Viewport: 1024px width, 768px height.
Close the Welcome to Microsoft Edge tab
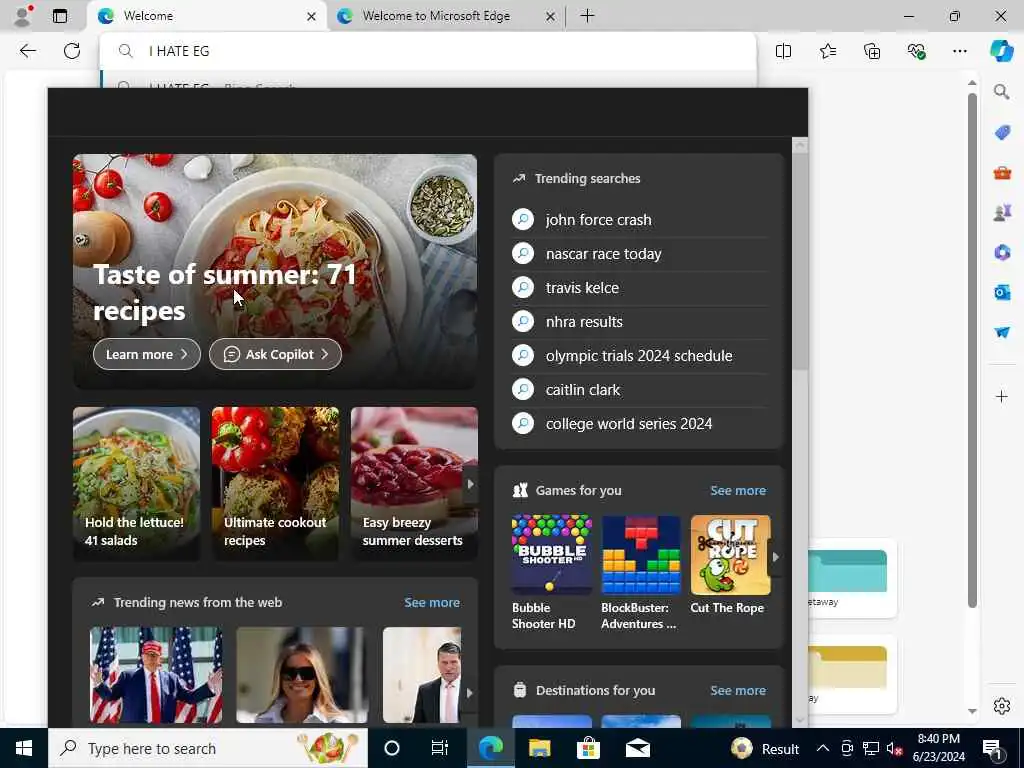(x=551, y=16)
